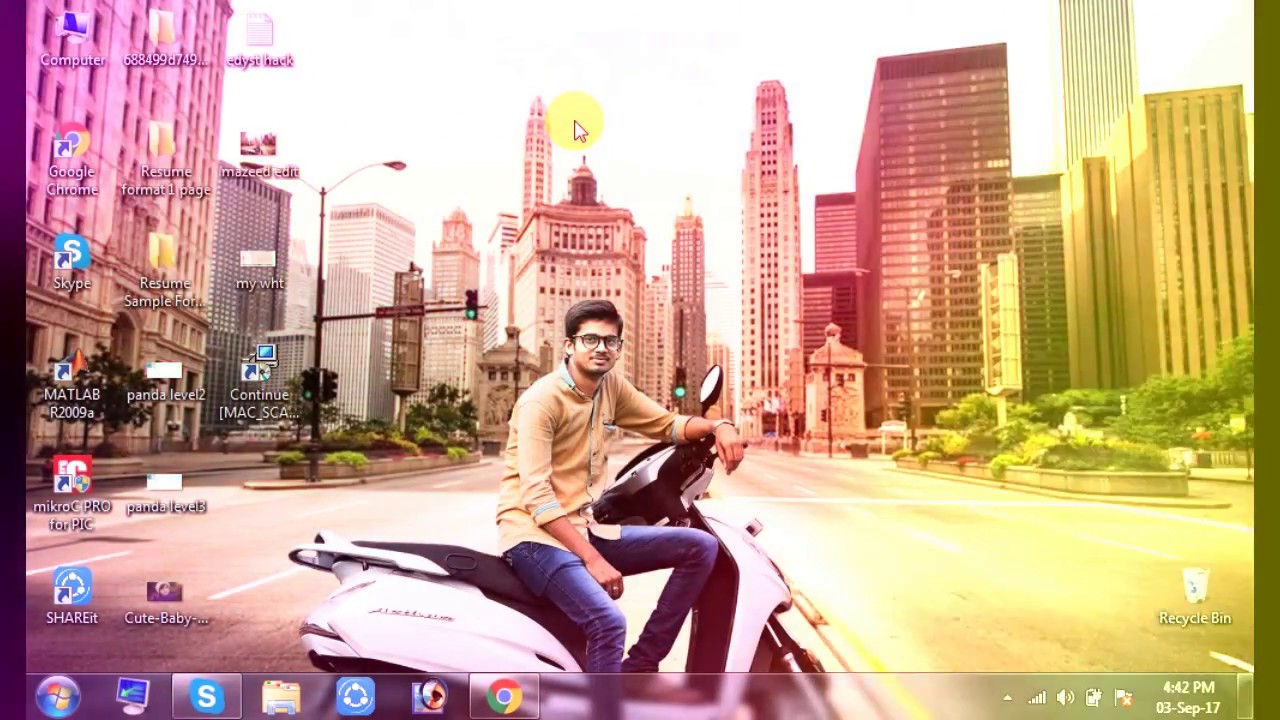Open the network signal tray icon
Screen dimensions: 1280x720
[x=1037, y=698]
